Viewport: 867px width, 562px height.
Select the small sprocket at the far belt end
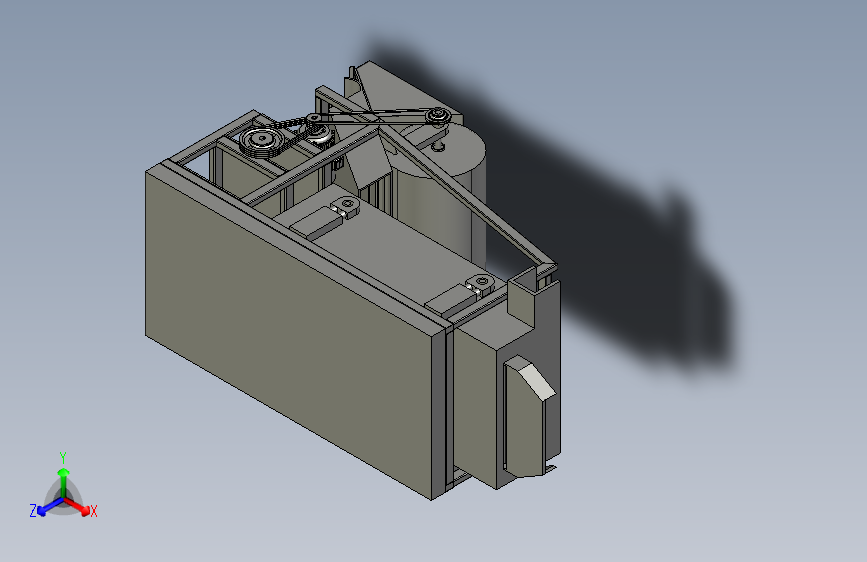pos(438,116)
